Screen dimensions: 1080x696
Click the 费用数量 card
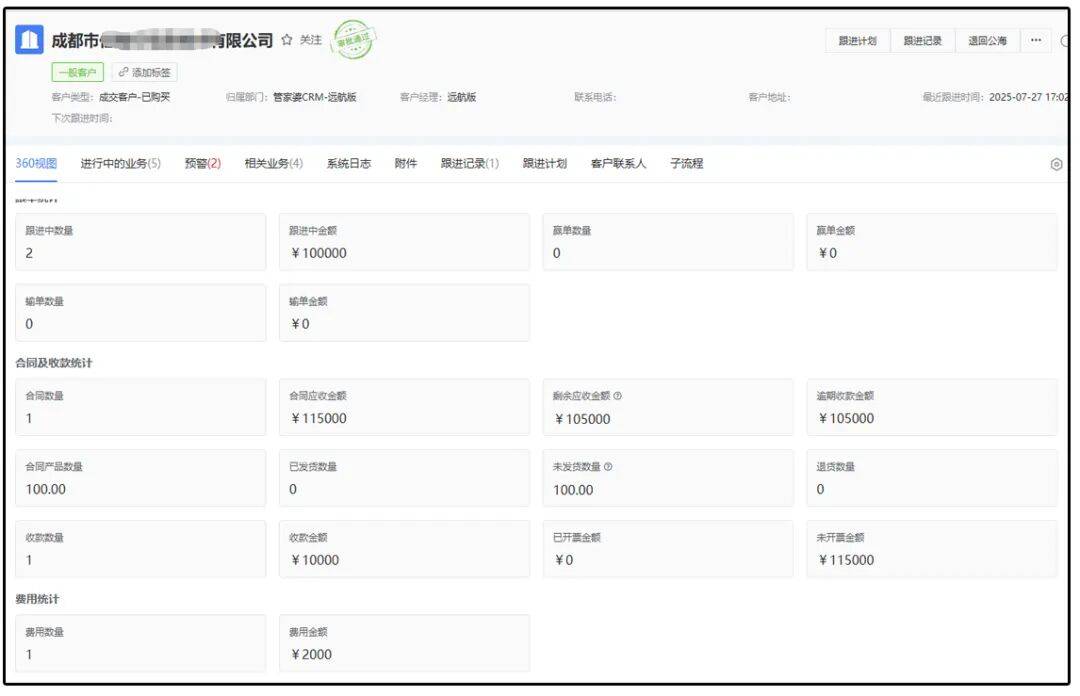pyautogui.click(x=141, y=644)
